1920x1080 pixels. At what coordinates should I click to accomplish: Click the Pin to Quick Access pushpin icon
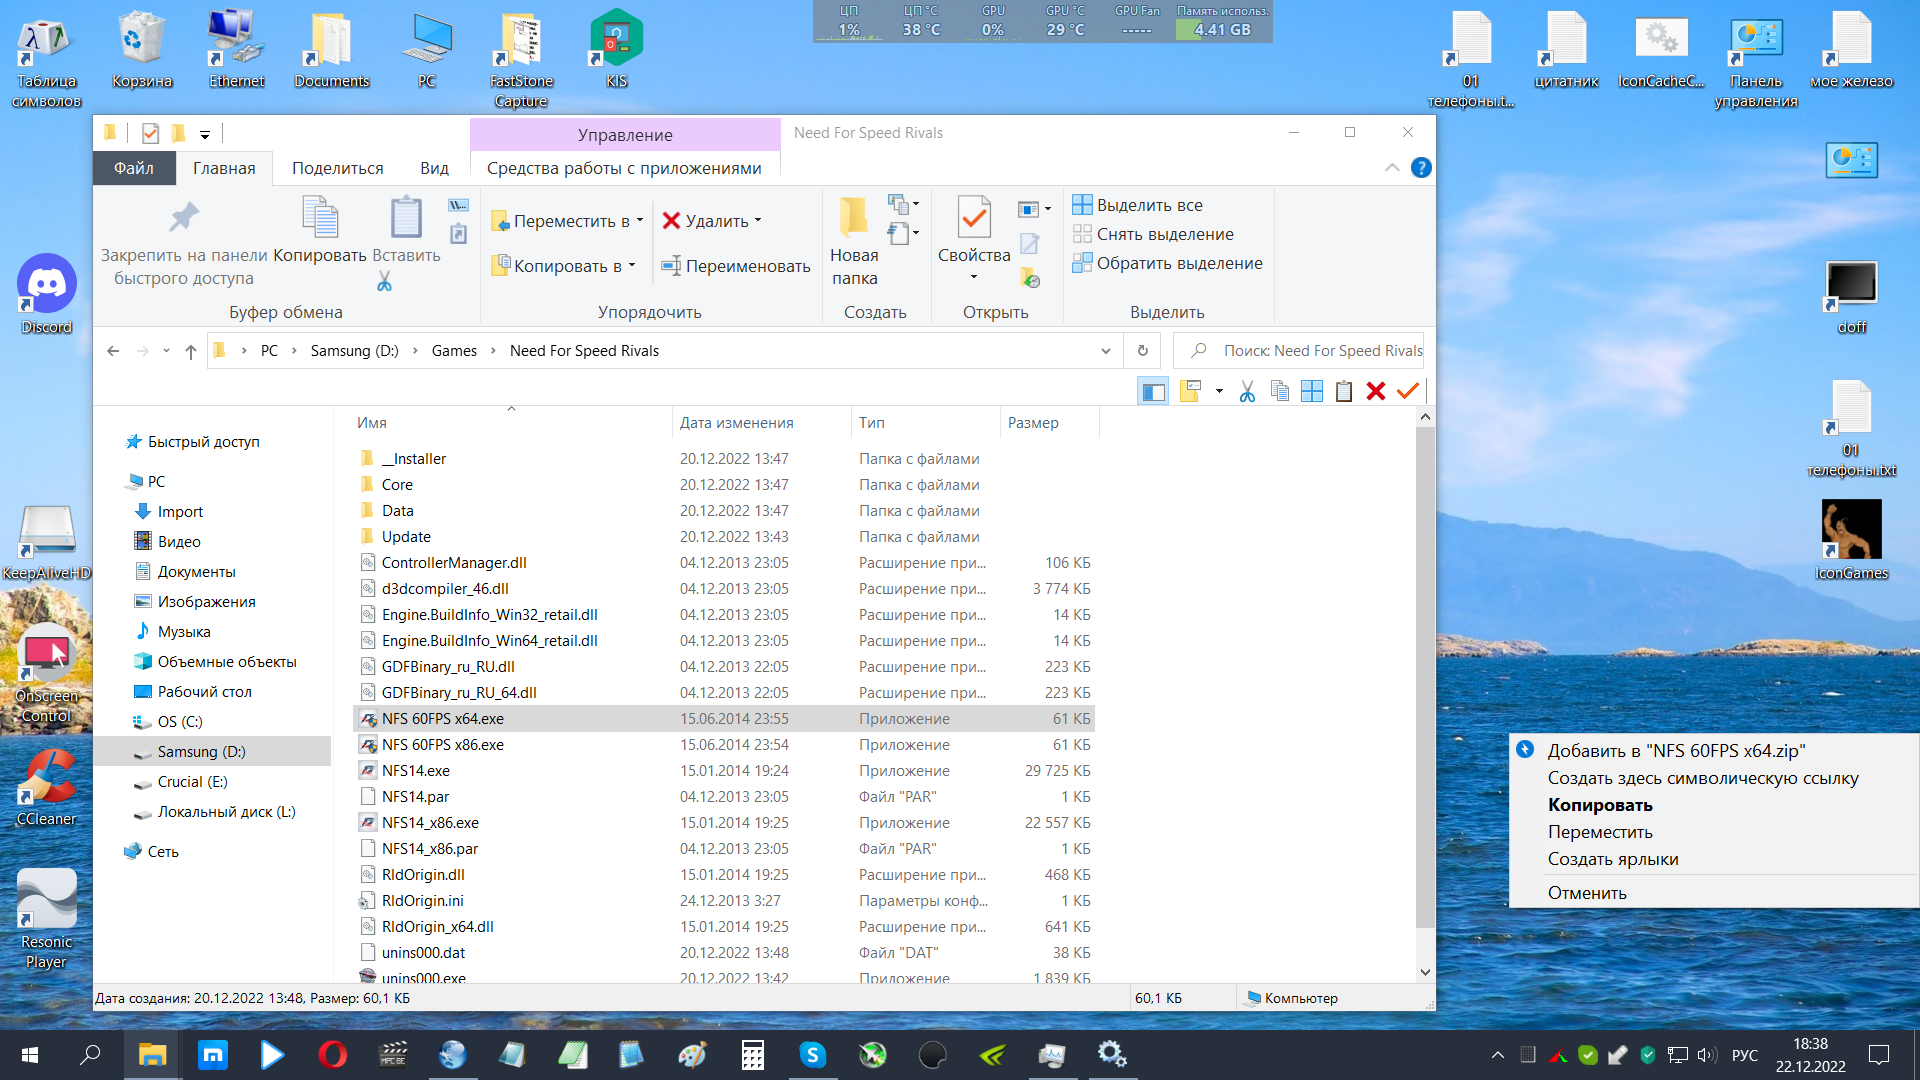coord(184,217)
